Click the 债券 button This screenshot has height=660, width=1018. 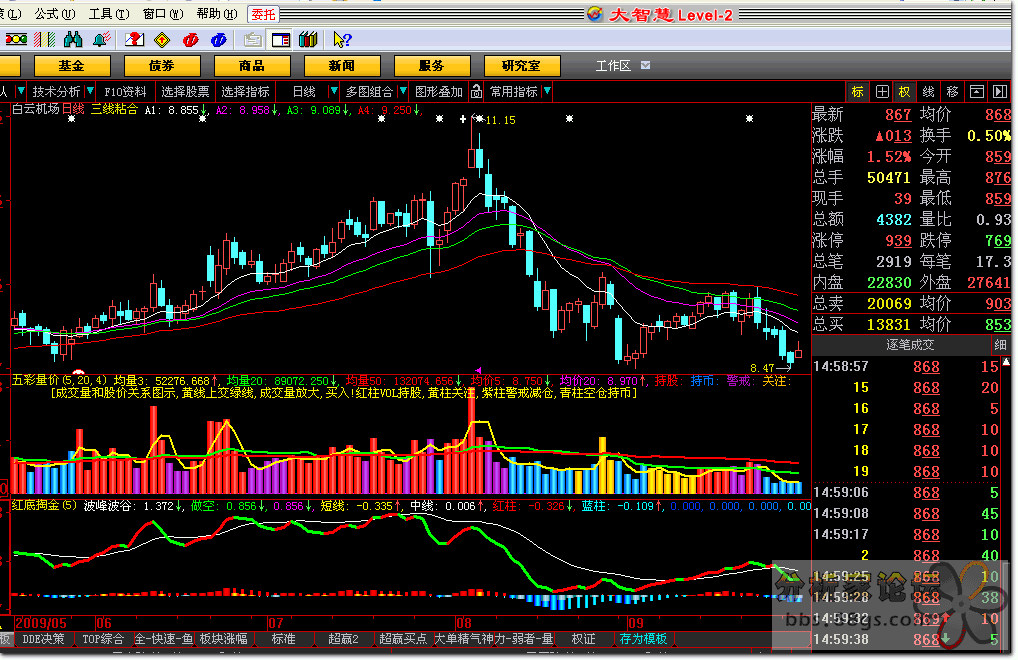(162, 66)
